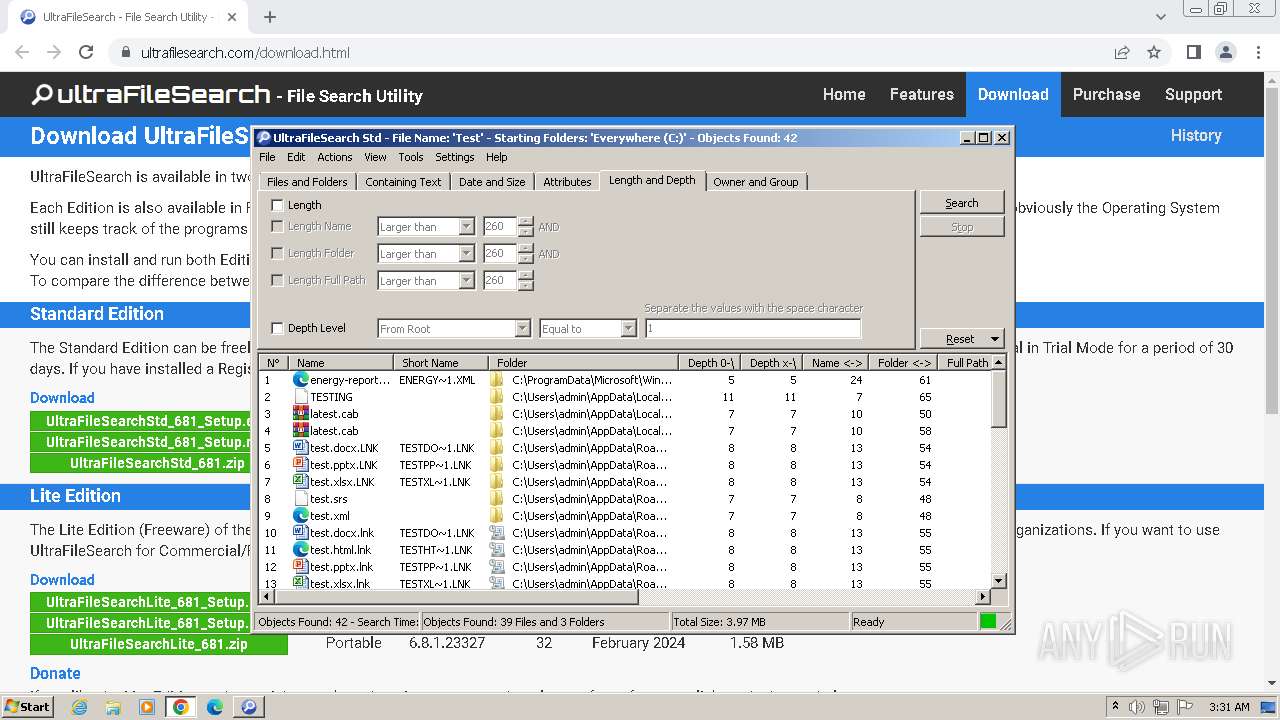Select the blank file icon of TESTING

[x=300, y=397]
